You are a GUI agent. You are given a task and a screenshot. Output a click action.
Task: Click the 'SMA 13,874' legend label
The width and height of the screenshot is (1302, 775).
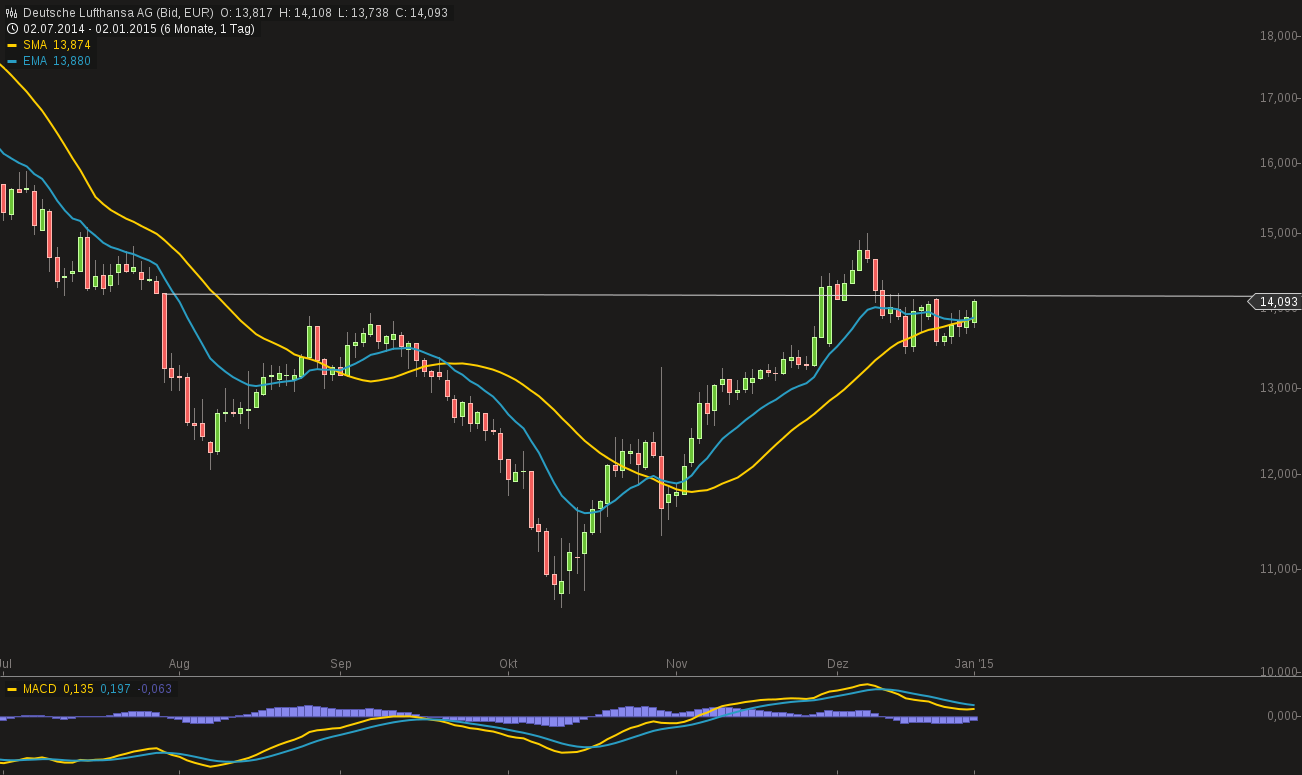point(57,45)
